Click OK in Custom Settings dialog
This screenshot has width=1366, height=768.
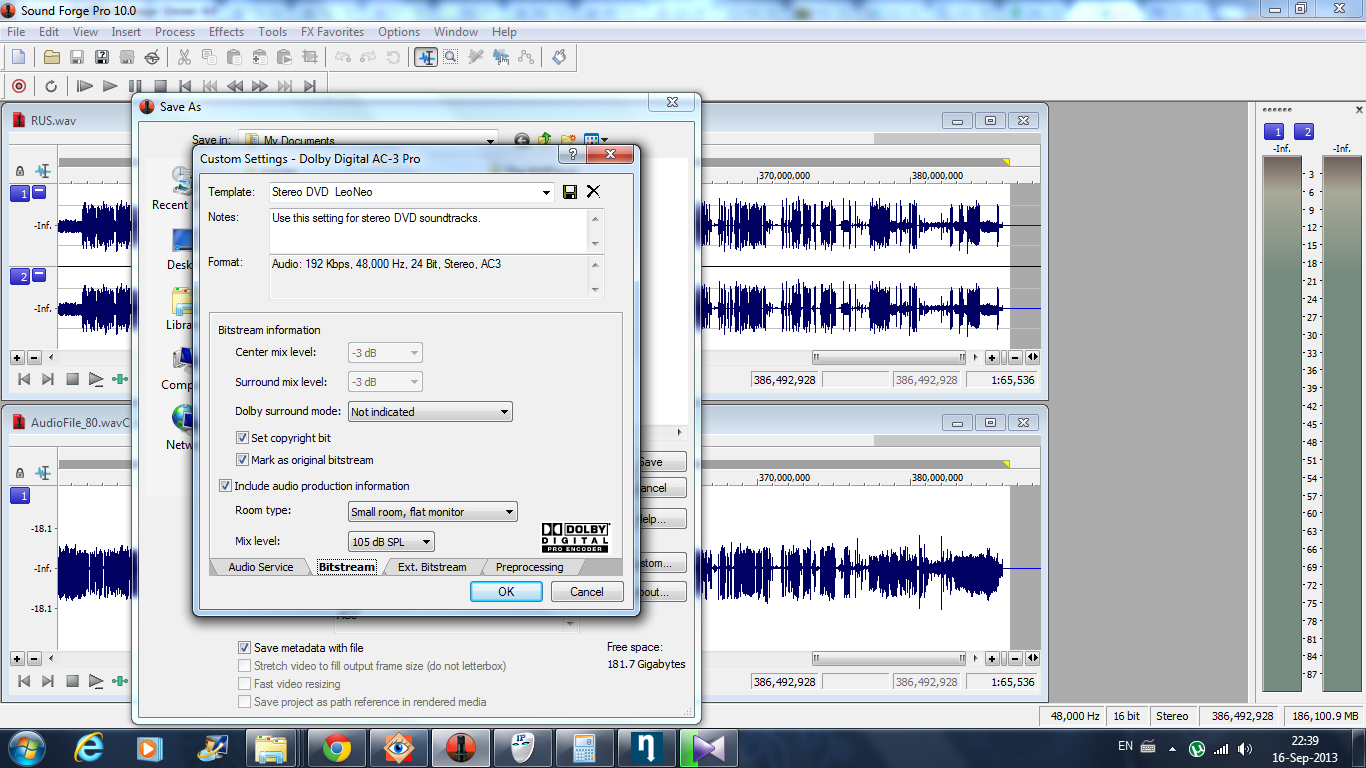tap(506, 592)
